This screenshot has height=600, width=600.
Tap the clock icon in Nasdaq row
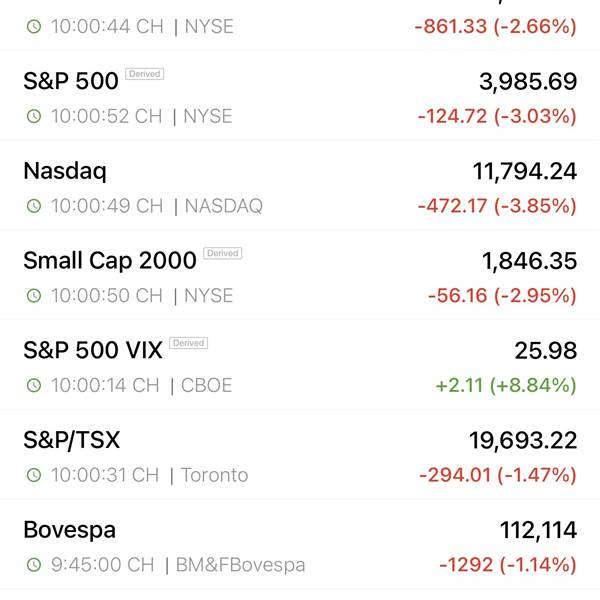[x=34, y=206]
